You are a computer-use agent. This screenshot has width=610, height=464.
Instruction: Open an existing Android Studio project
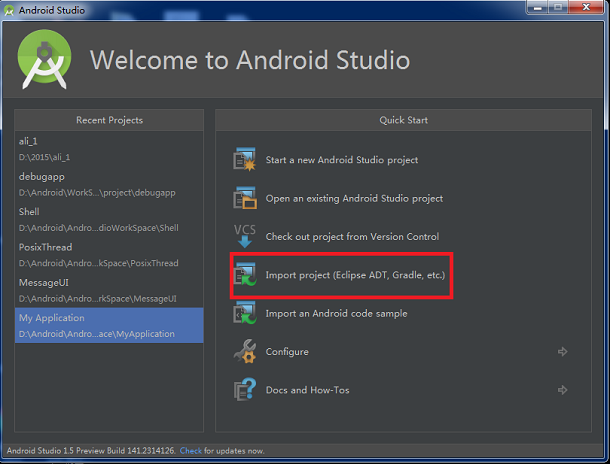pos(354,198)
